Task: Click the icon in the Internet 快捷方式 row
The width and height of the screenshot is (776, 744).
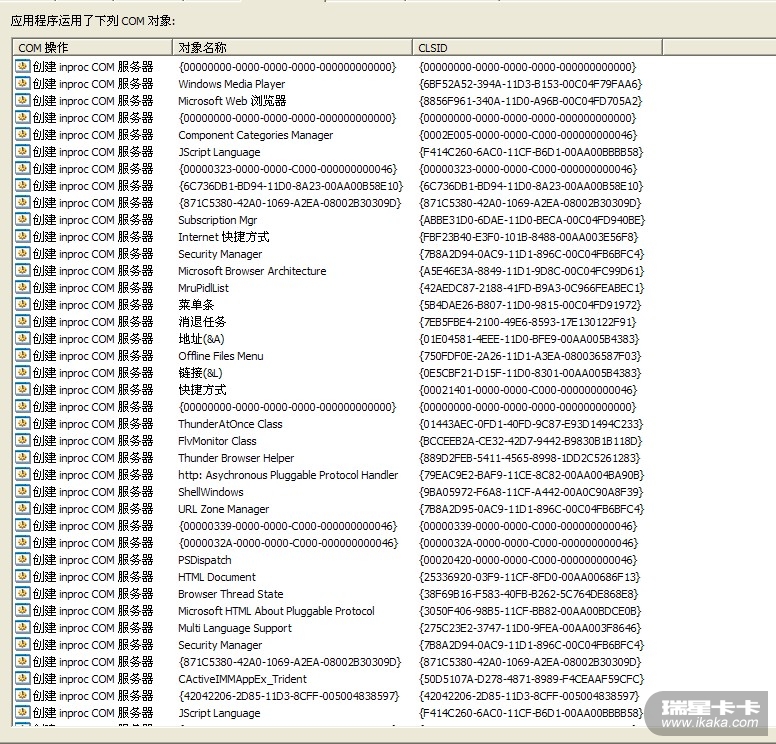Action: [x=23, y=236]
